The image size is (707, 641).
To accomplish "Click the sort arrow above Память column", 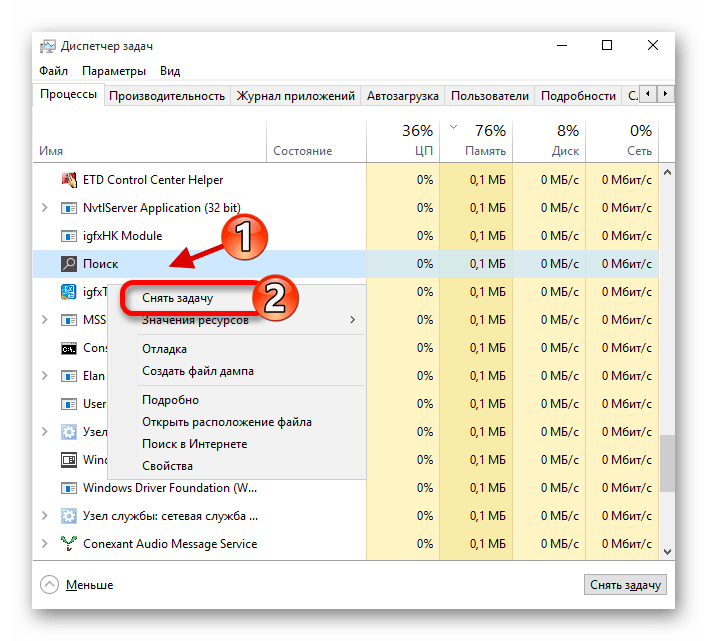I will click(x=454, y=127).
